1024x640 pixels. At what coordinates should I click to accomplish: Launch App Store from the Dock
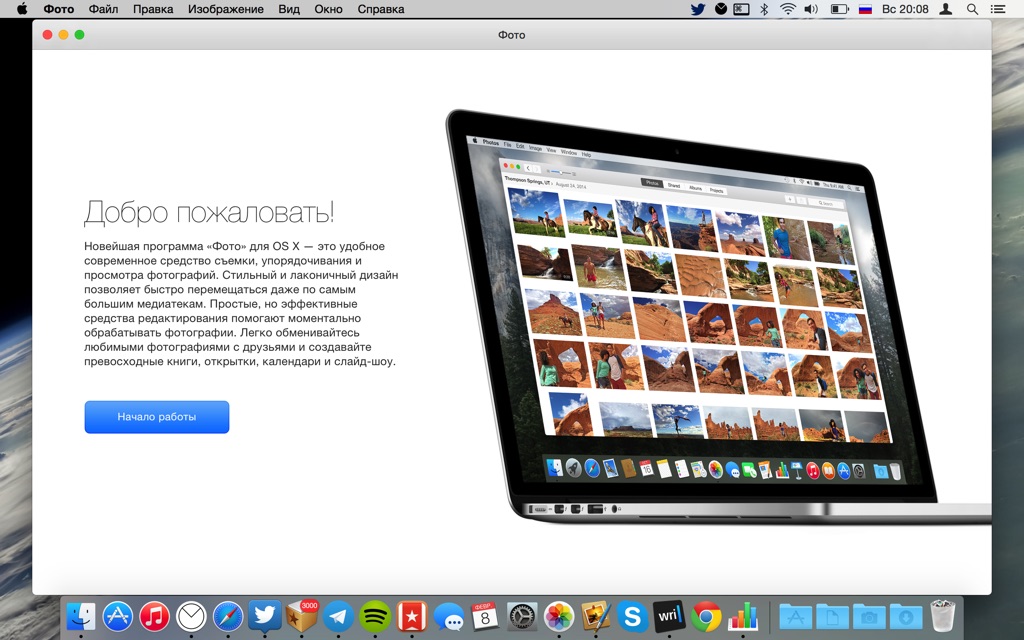pyautogui.click(x=118, y=616)
